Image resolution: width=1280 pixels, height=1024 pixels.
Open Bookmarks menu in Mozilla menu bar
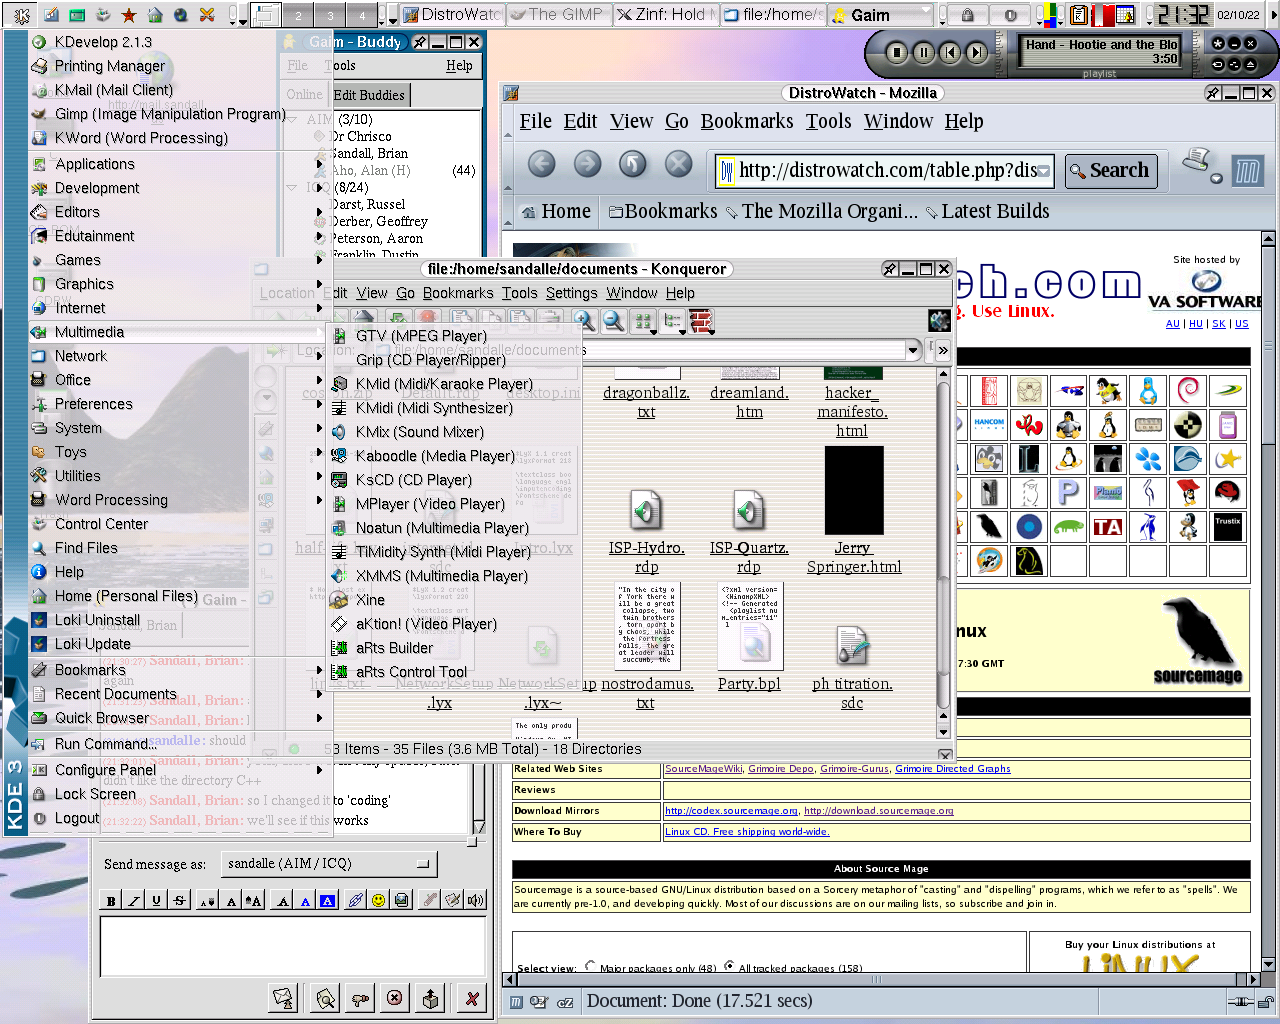[746, 121]
